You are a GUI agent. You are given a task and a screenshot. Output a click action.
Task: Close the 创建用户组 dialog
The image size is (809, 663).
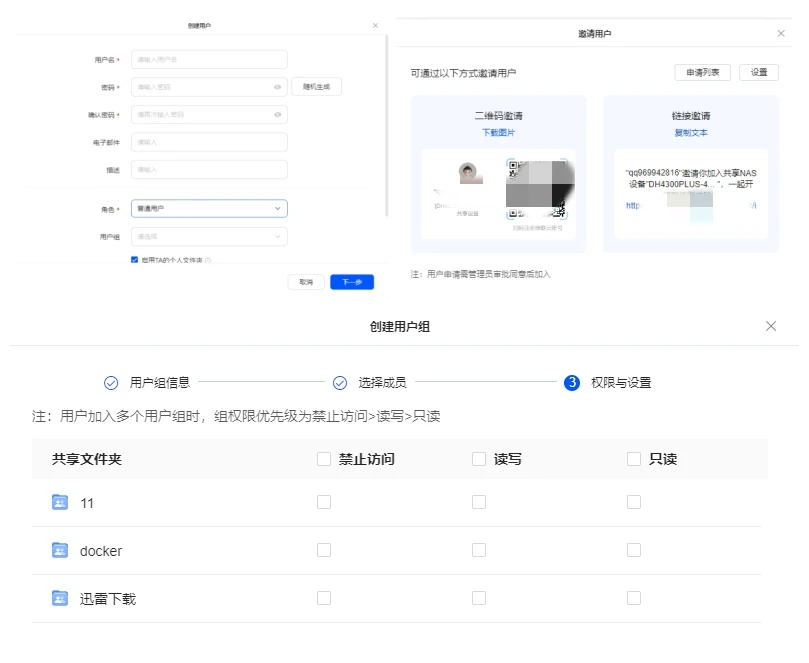[771, 326]
